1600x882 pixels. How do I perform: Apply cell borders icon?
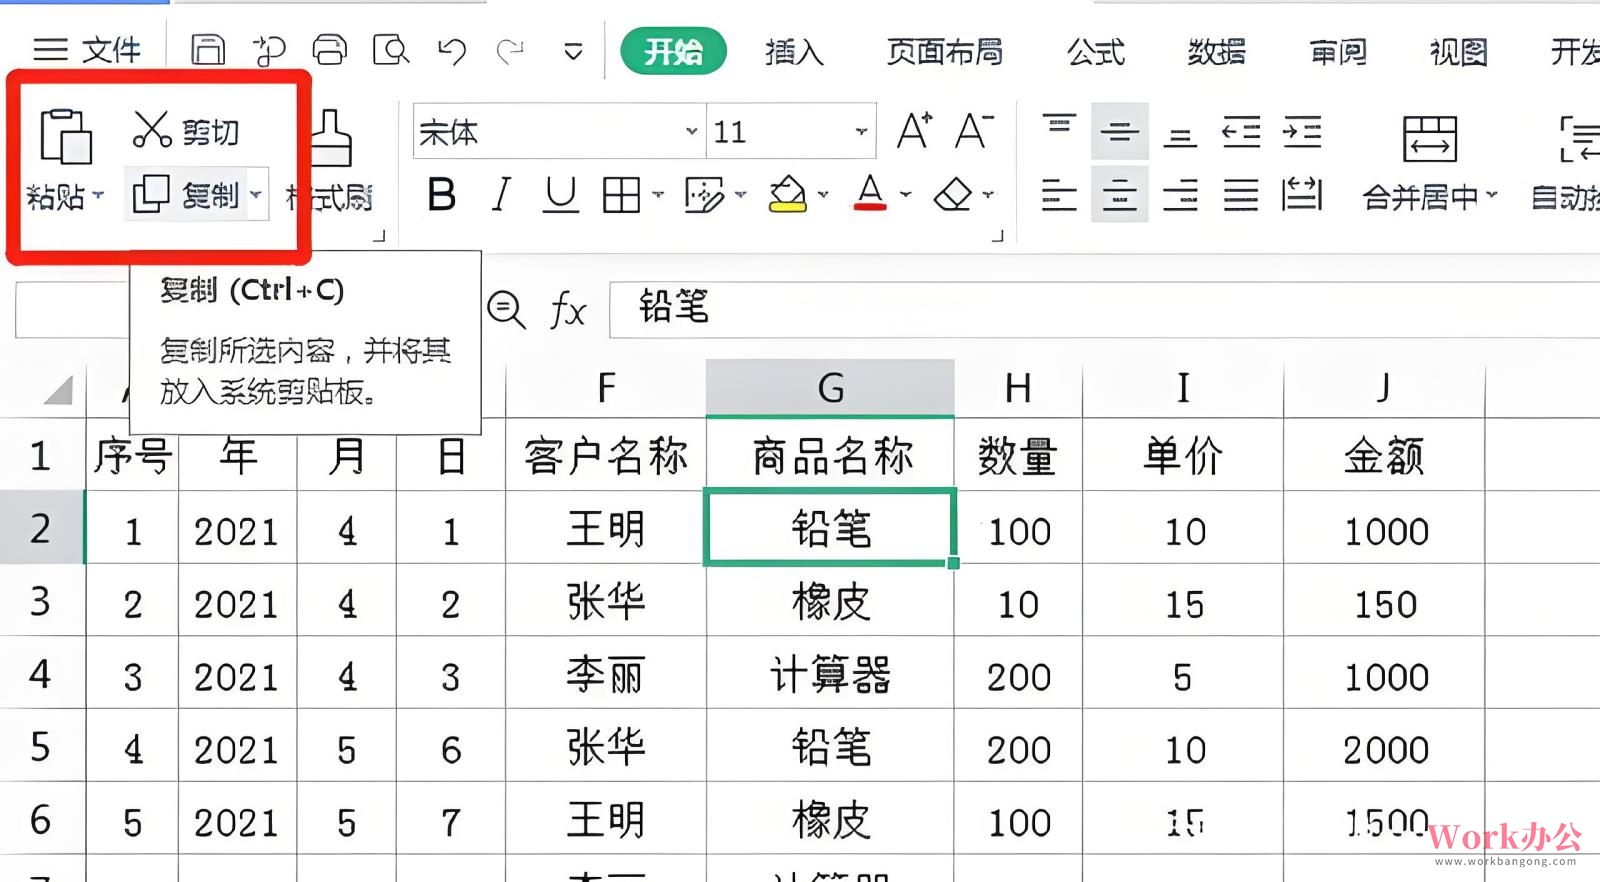[621, 195]
